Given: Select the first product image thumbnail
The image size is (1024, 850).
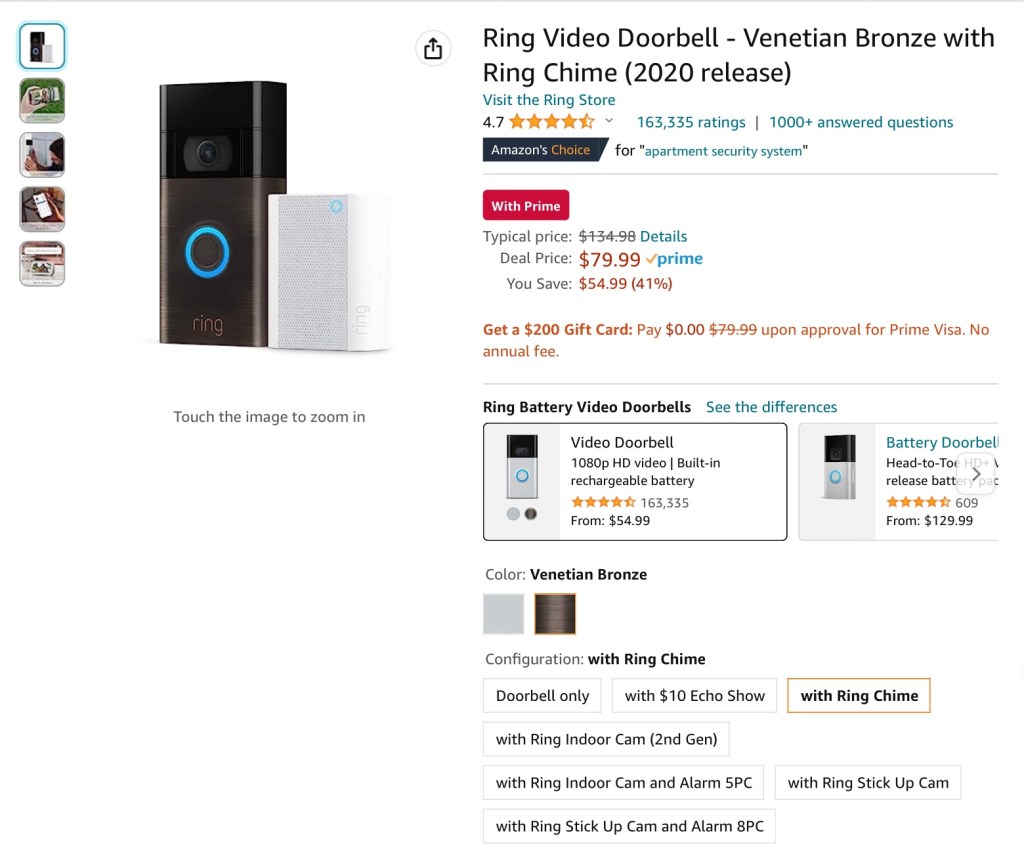Looking at the screenshot, I should pos(42,46).
